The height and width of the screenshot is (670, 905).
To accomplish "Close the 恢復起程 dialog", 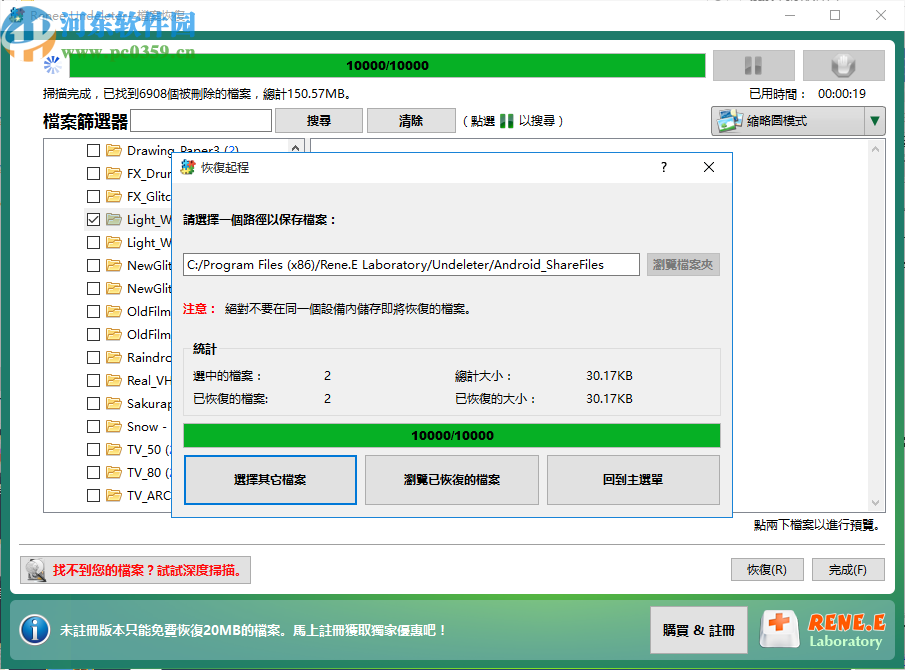I will coord(709,167).
